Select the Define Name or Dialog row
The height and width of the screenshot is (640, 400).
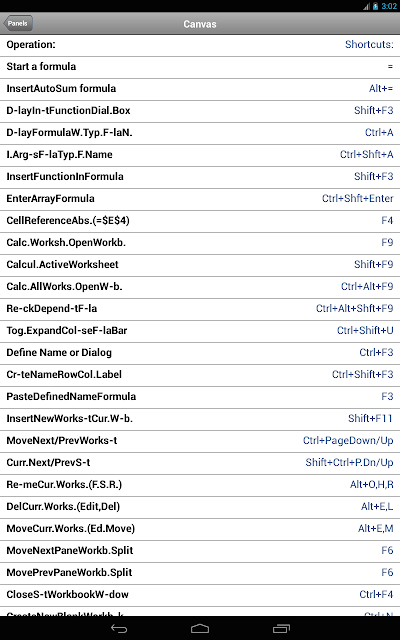[x=200, y=353]
